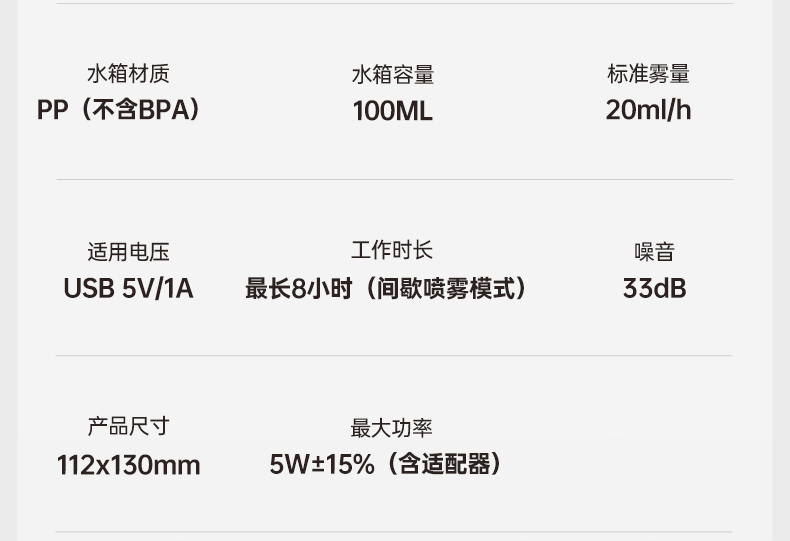Click the 水箱材质 label
The width and height of the screenshot is (790, 541).
pos(128,74)
